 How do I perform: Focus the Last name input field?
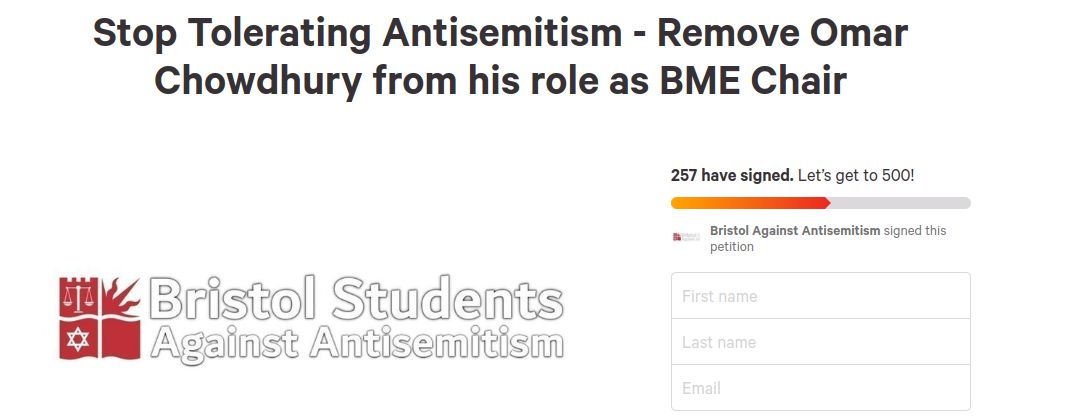820,342
